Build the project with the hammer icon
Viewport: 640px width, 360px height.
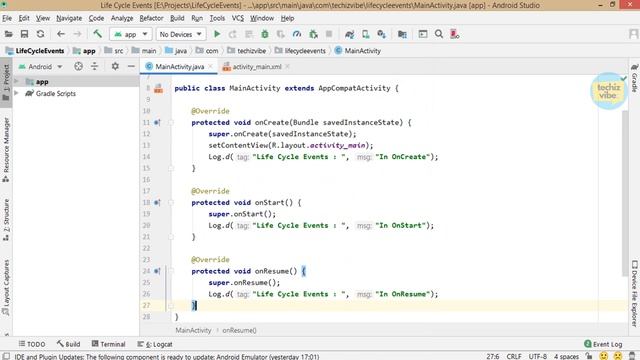click(97, 34)
